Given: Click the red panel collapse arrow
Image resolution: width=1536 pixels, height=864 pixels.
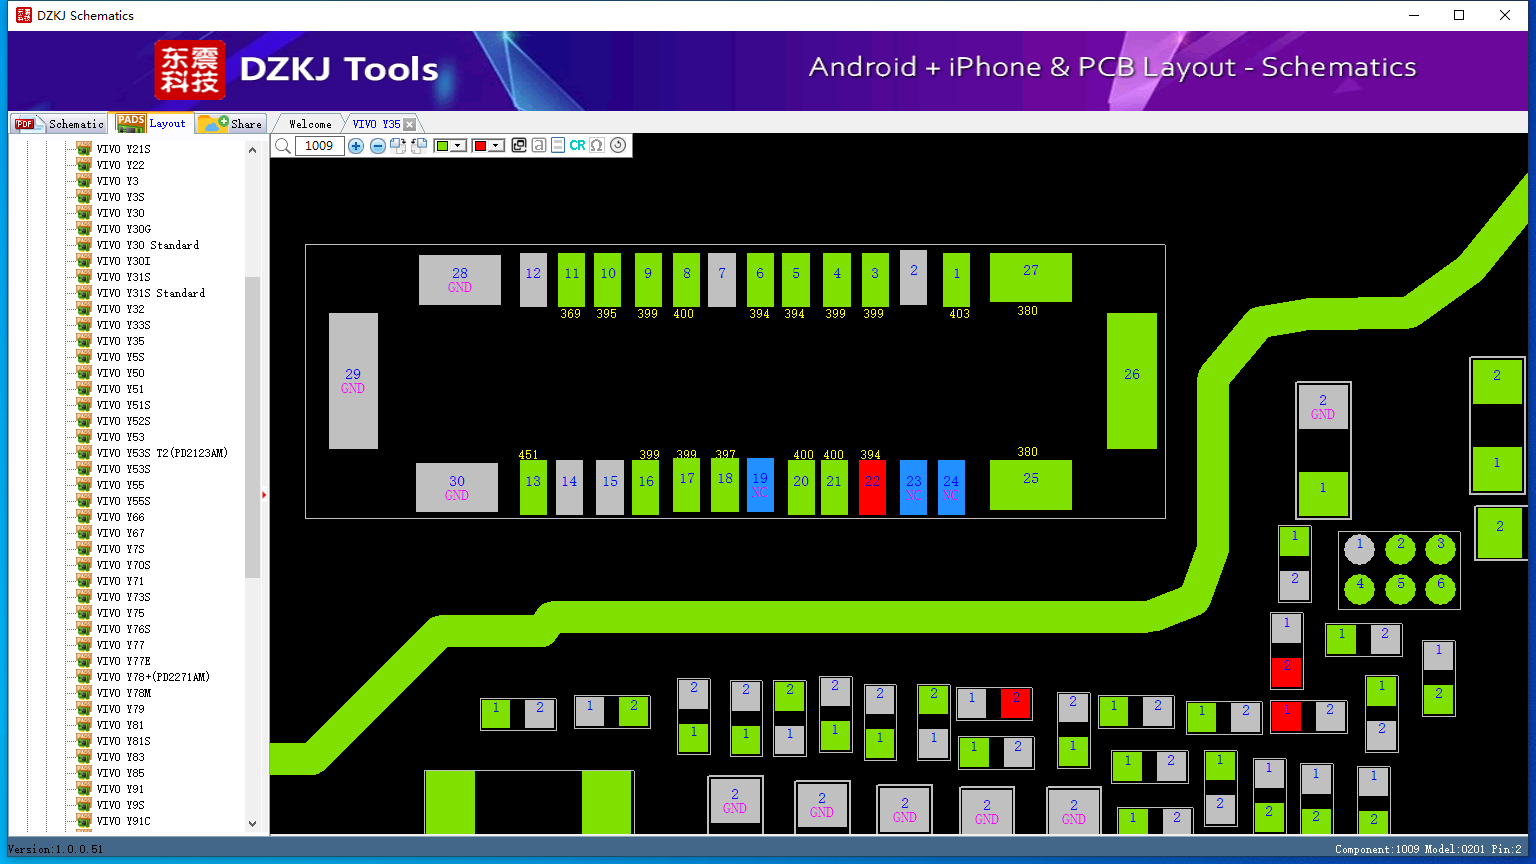Looking at the screenshot, I should 264,495.
